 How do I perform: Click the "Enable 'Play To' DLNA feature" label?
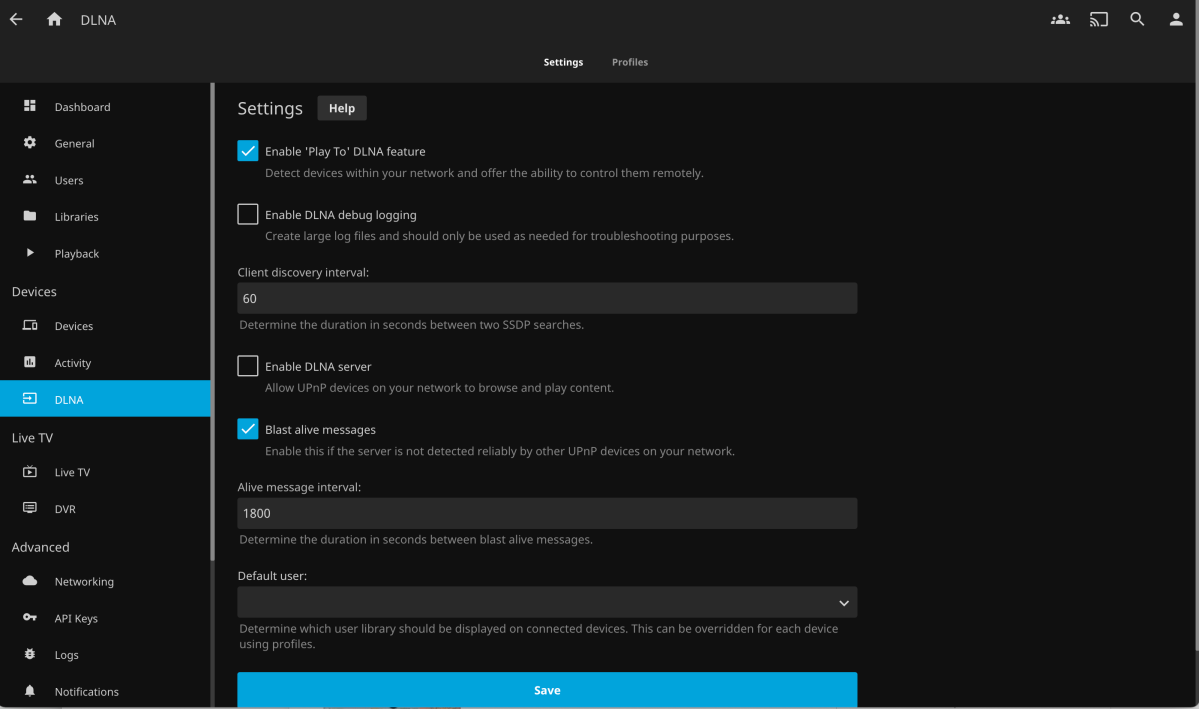[x=345, y=151]
